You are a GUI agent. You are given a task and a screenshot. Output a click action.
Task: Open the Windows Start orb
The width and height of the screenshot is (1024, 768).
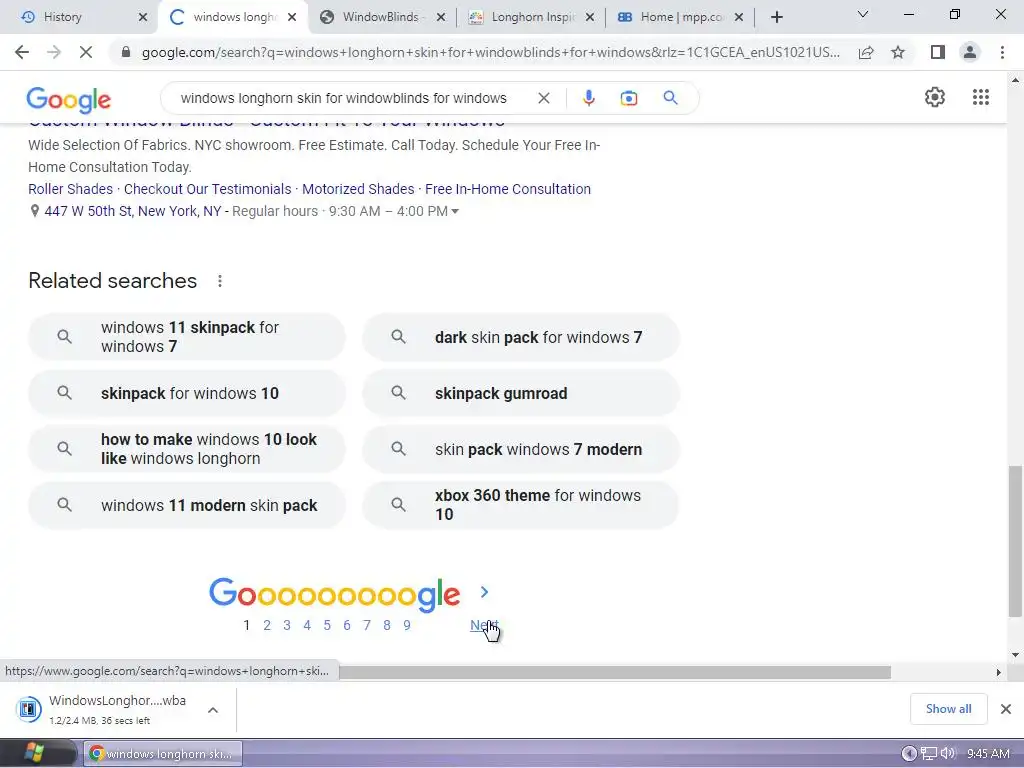(x=34, y=753)
